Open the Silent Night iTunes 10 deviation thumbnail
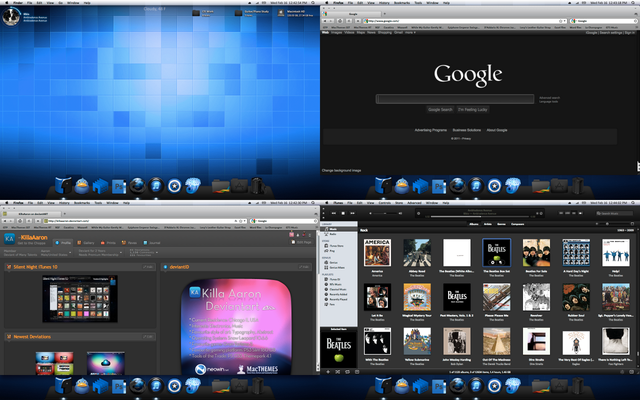640x400 pixels. pyautogui.click(x=80, y=298)
